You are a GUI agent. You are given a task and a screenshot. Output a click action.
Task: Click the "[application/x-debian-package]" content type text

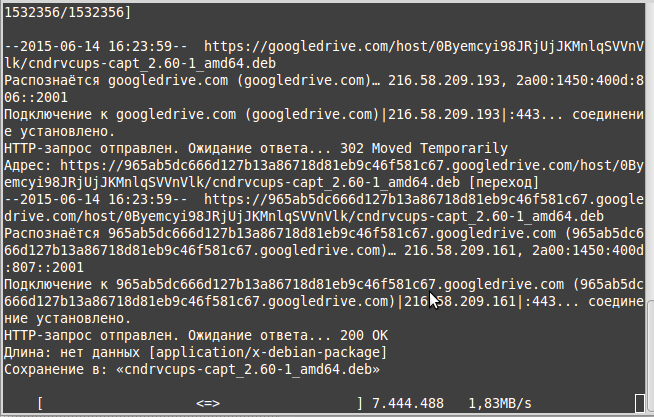point(268,352)
